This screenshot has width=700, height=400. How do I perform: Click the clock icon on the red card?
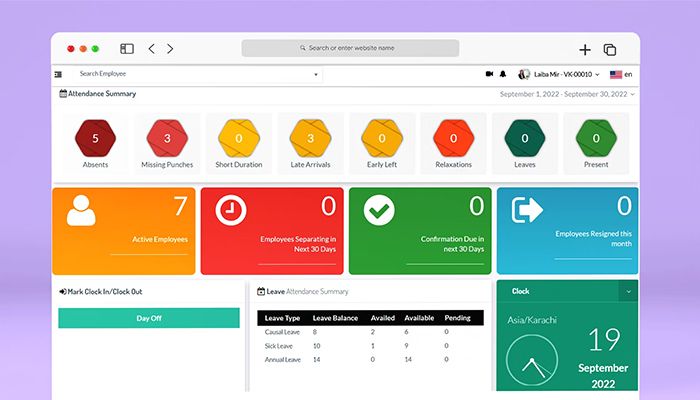click(231, 210)
